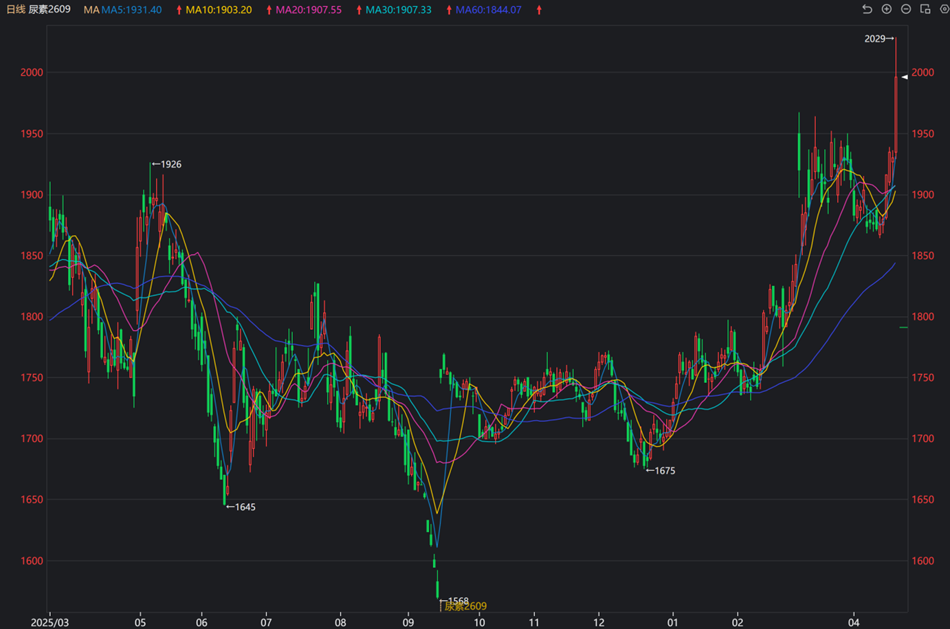Click the red arrow before MA10 label
Image resolution: width=950 pixels, height=629 pixels.
pyautogui.click(x=179, y=10)
